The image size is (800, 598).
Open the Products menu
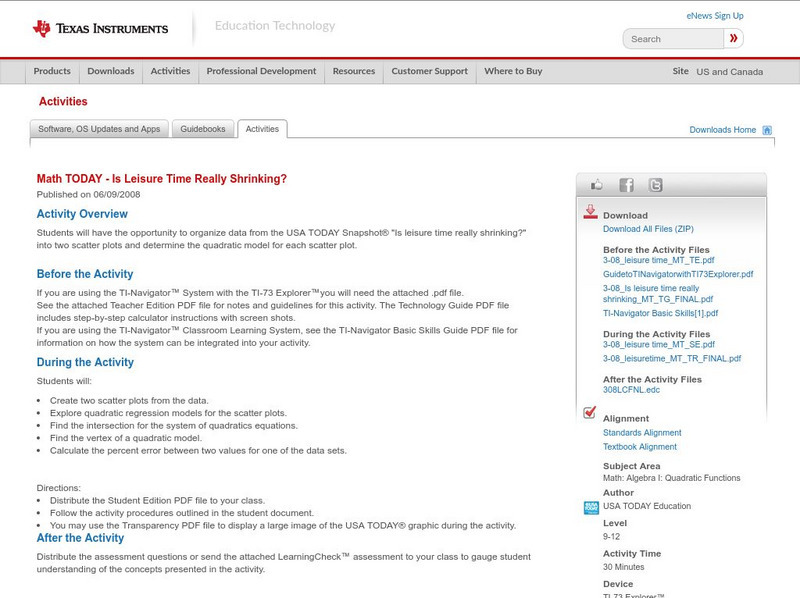pyautogui.click(x=52, y=71)
